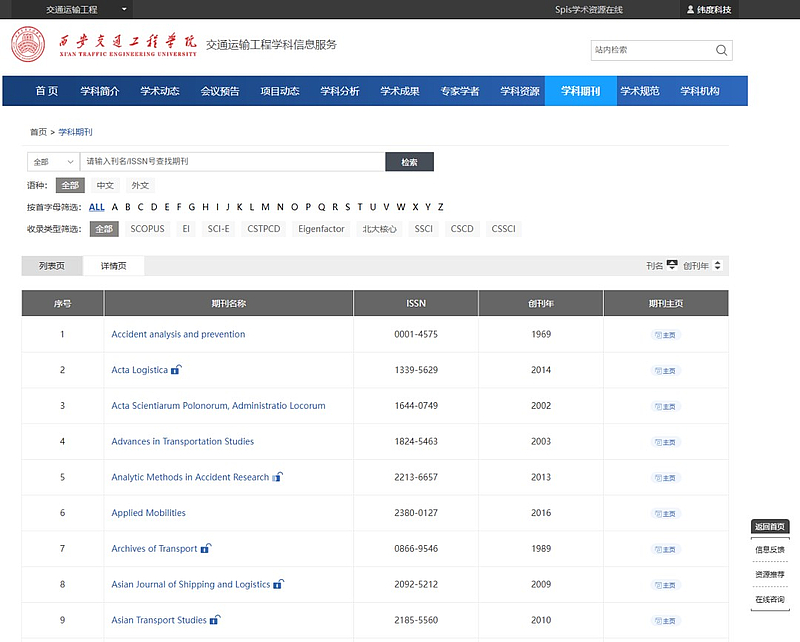
Task: Toggle the CSSCI index filter
Action: (503, 229)
